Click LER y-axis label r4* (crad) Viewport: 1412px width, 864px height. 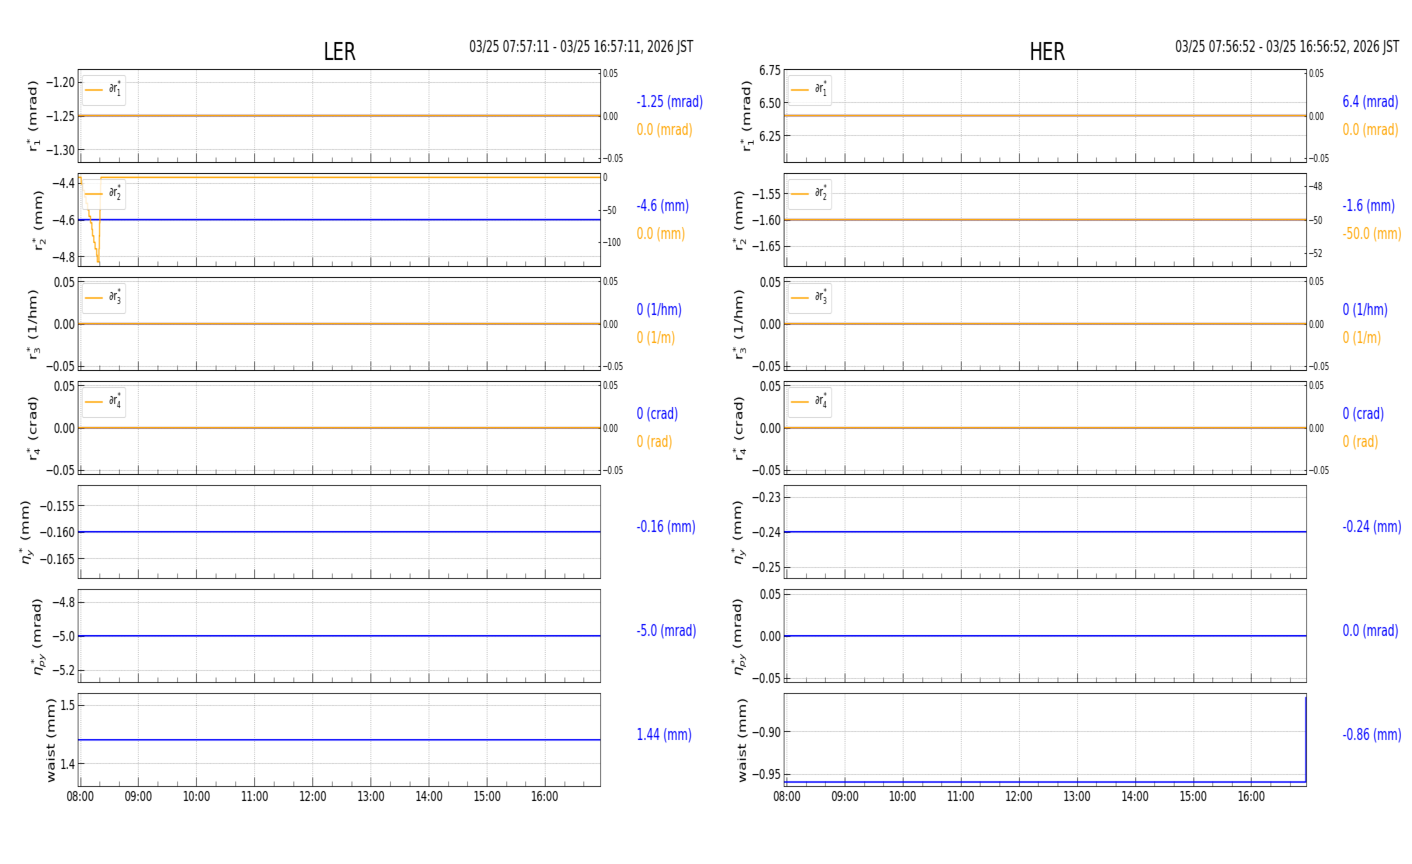[x=33, y=428]
